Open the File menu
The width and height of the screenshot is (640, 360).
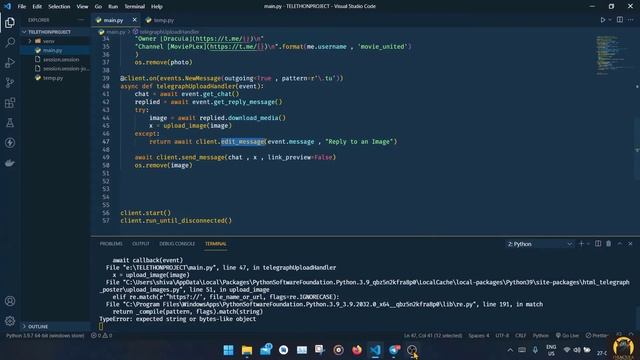point(22,7)
